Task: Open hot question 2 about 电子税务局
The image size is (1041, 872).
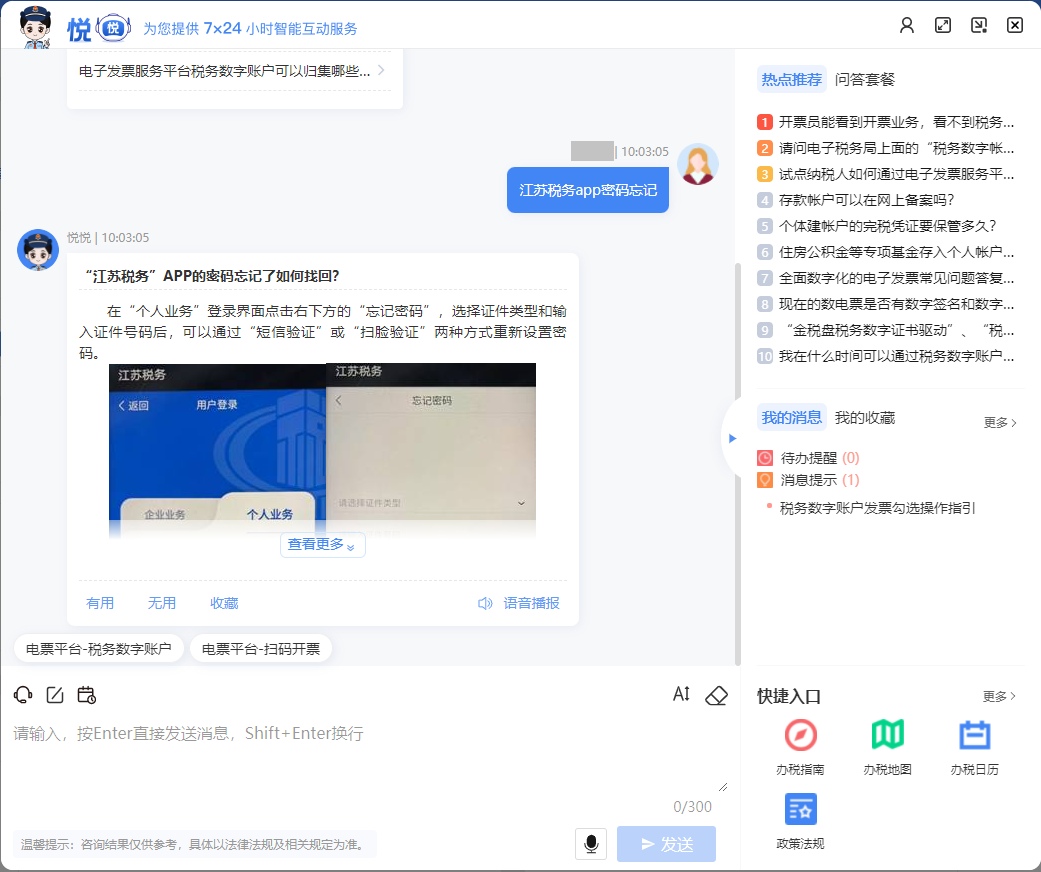Action: click(886, 148)
